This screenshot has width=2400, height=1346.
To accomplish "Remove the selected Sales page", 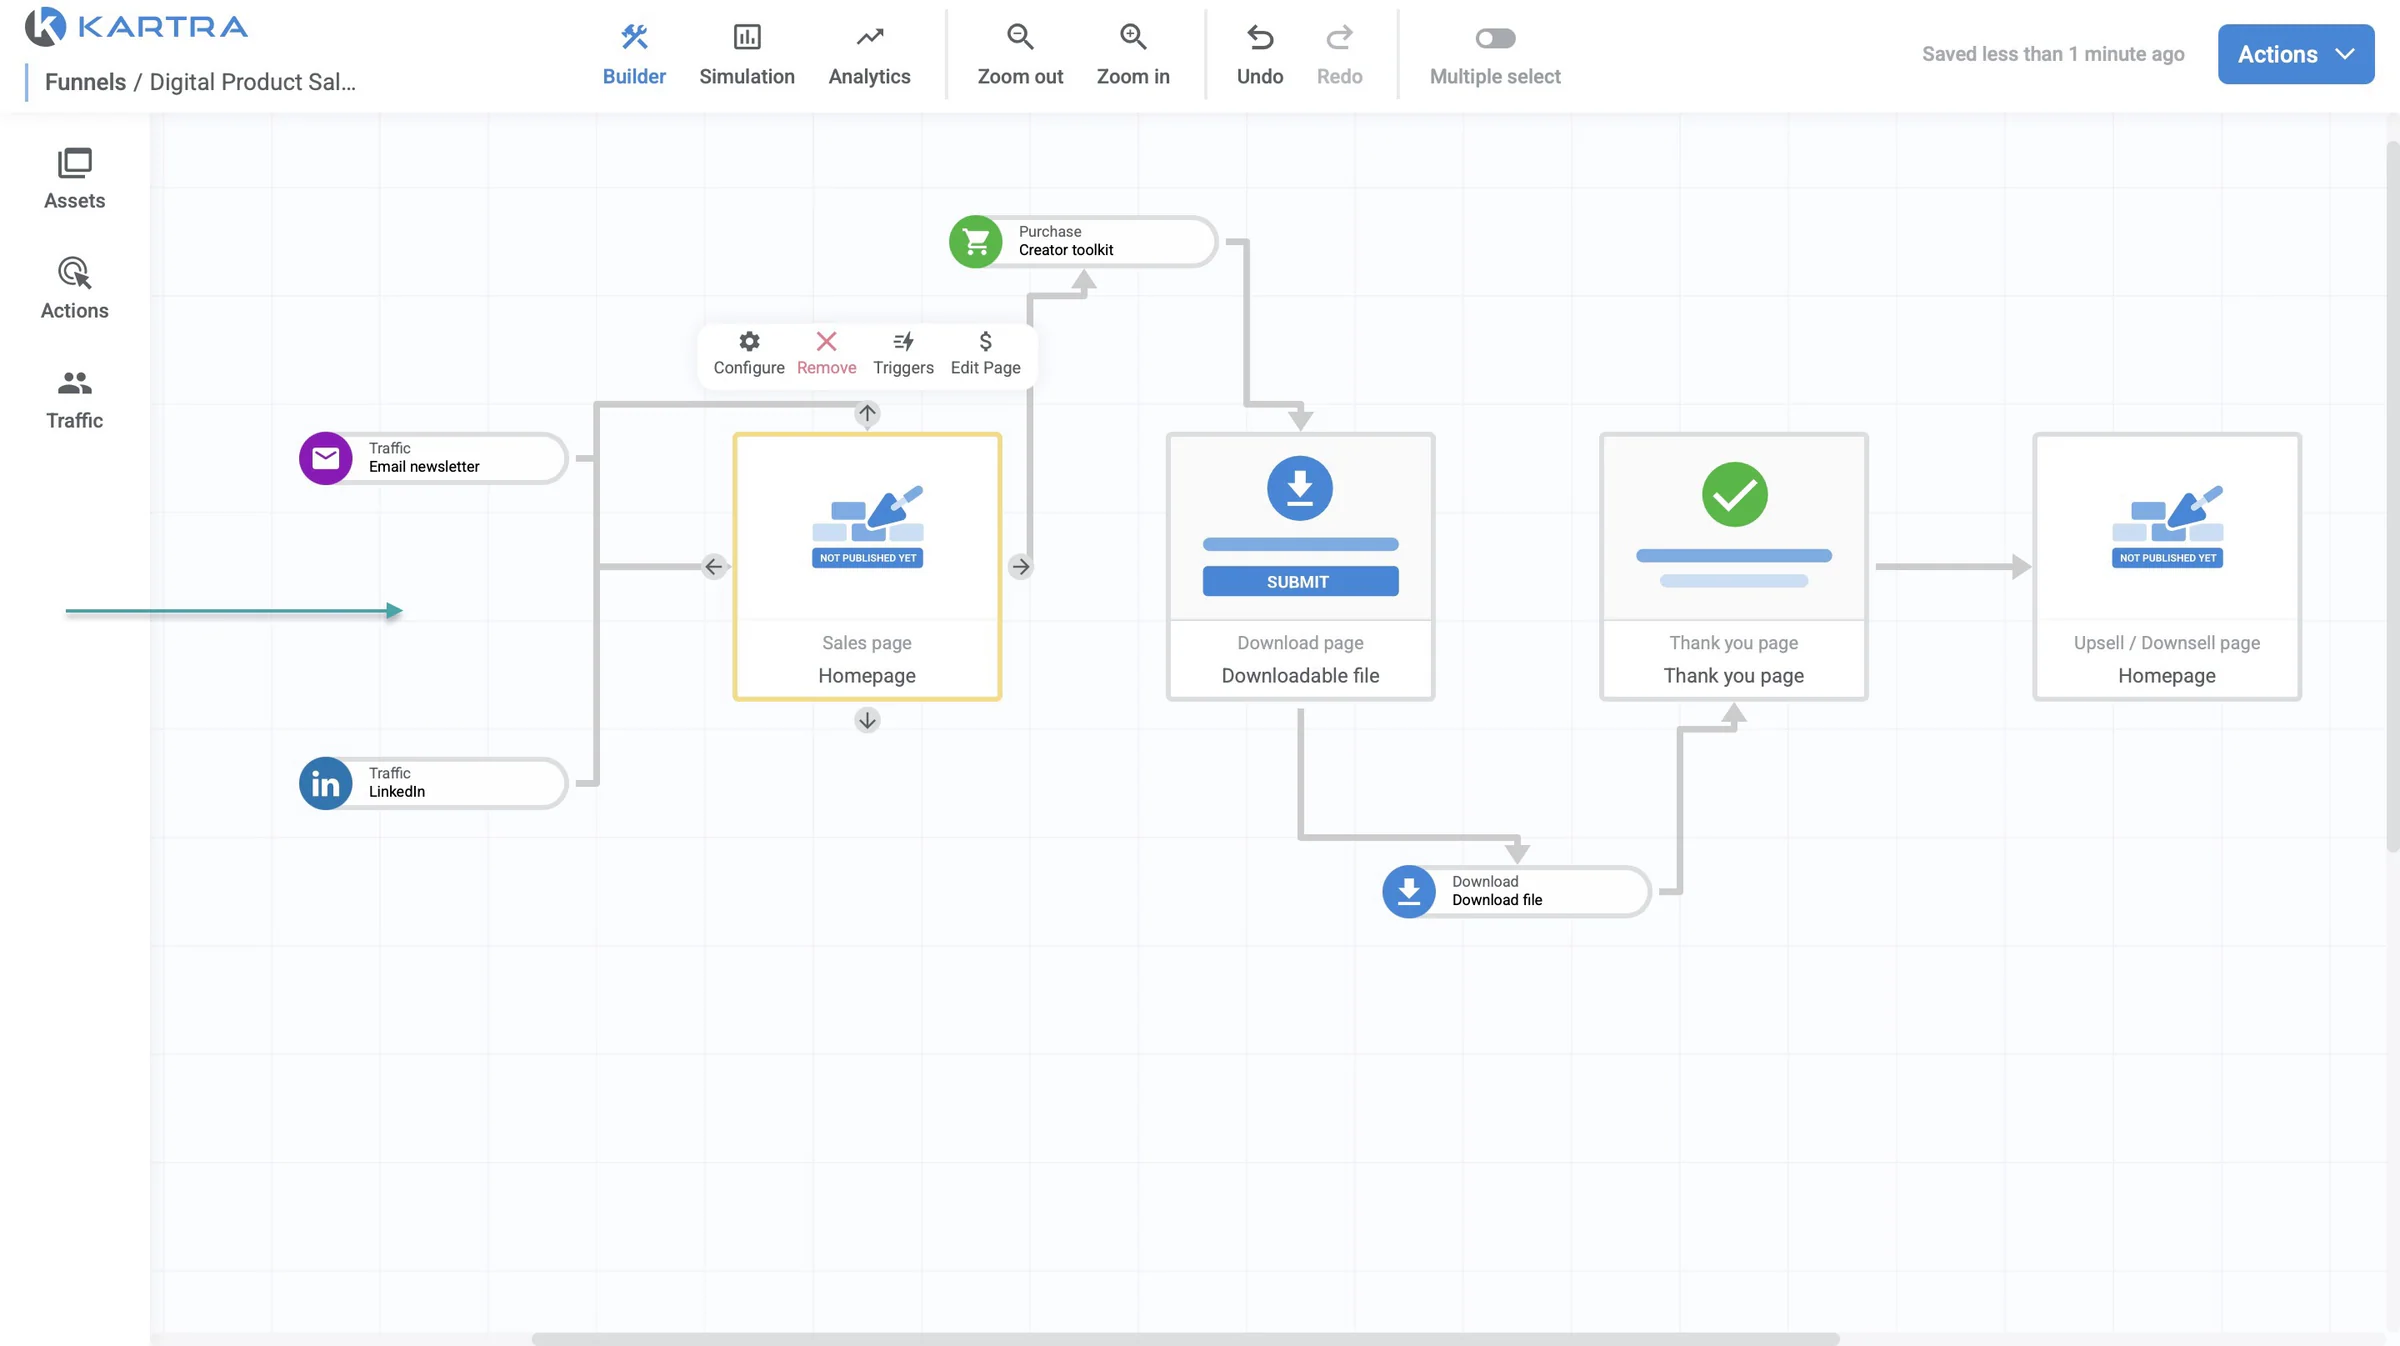I will (826, 354).
